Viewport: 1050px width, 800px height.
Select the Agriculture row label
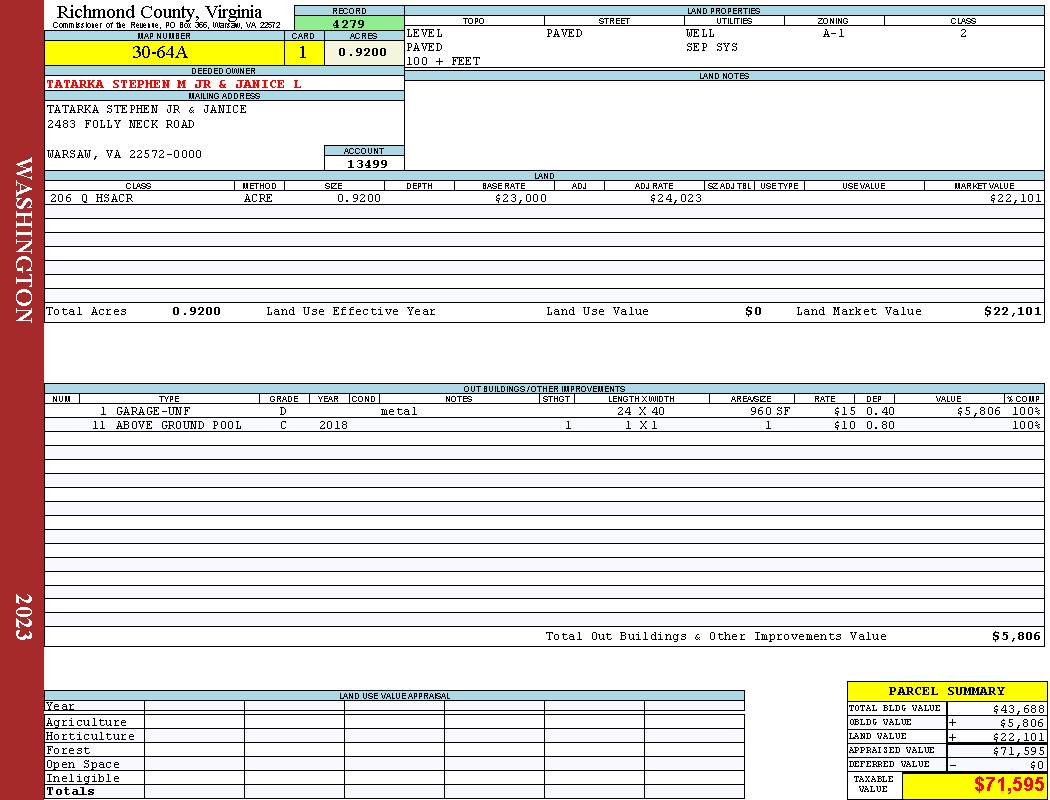point(86,722)
